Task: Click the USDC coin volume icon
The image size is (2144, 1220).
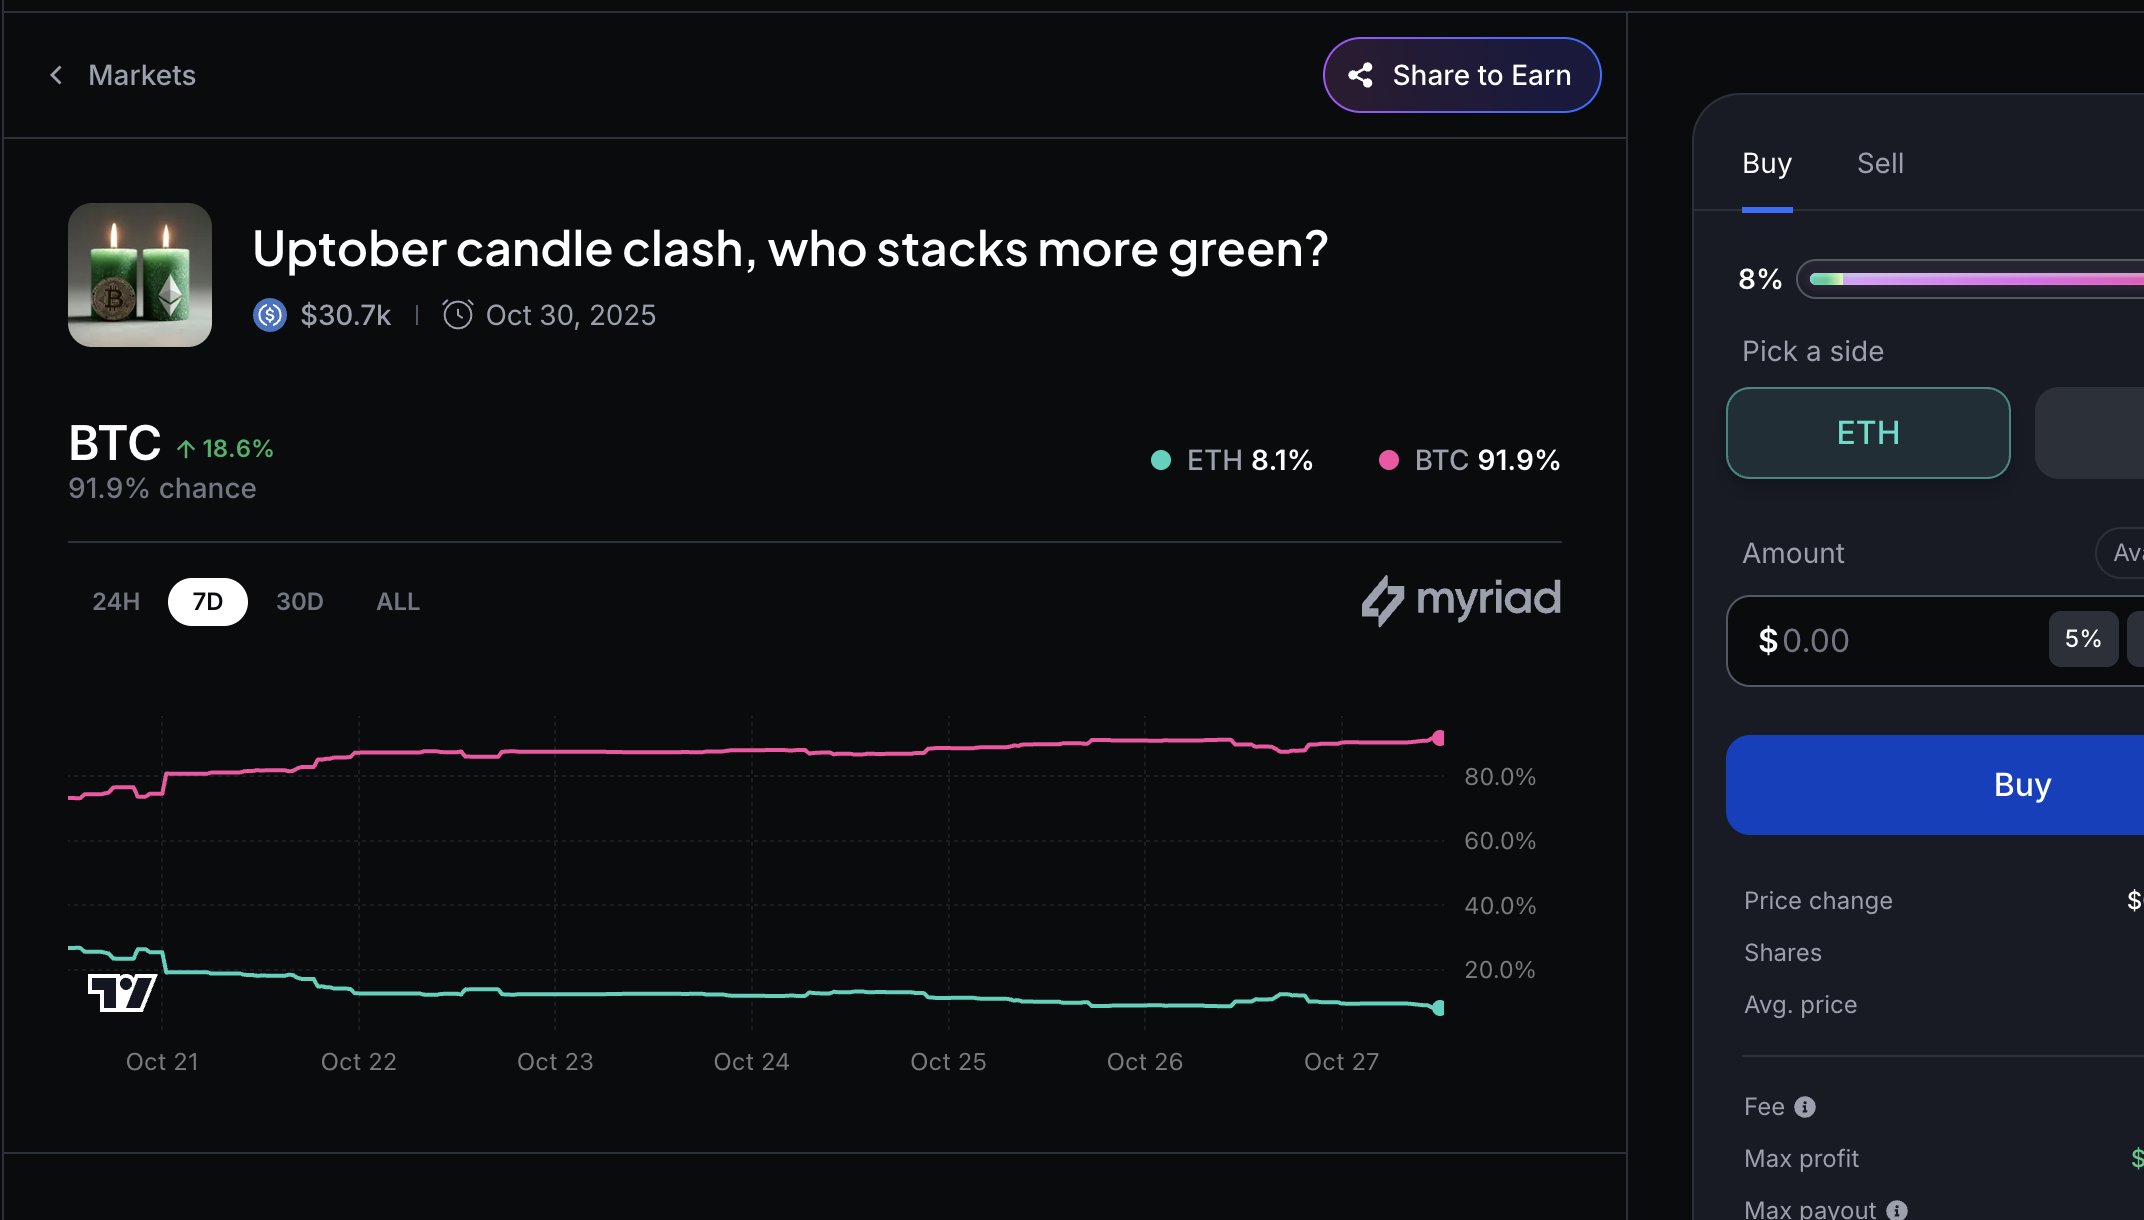Action: pyautogui.click(x=270, y=315)
